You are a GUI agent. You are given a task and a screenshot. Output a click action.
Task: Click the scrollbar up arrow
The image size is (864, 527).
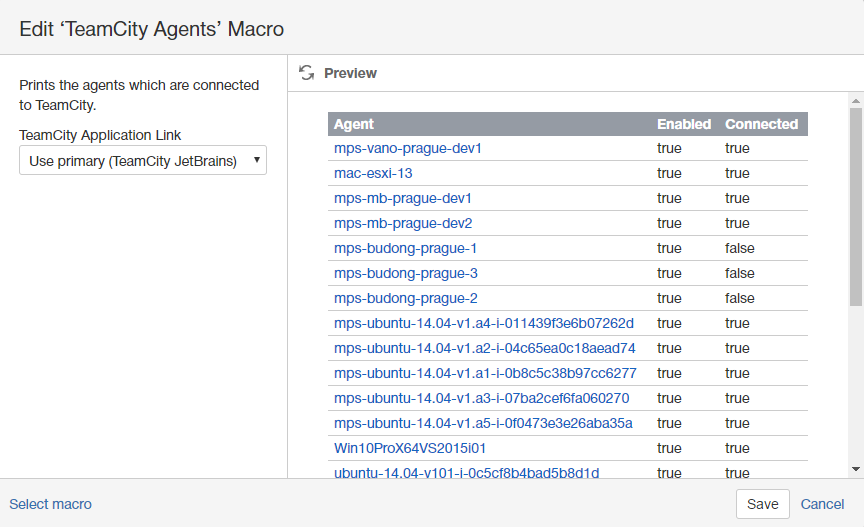pos(855,101)
